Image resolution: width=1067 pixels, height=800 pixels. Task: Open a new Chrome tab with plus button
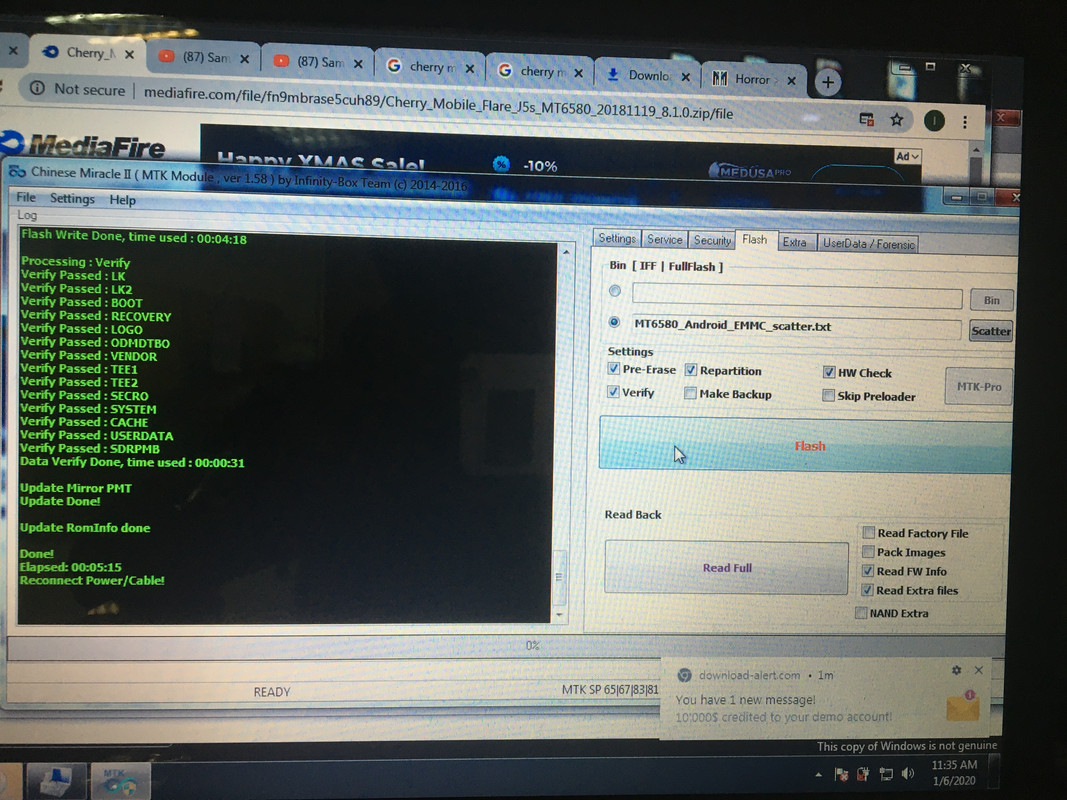point(828,82)
